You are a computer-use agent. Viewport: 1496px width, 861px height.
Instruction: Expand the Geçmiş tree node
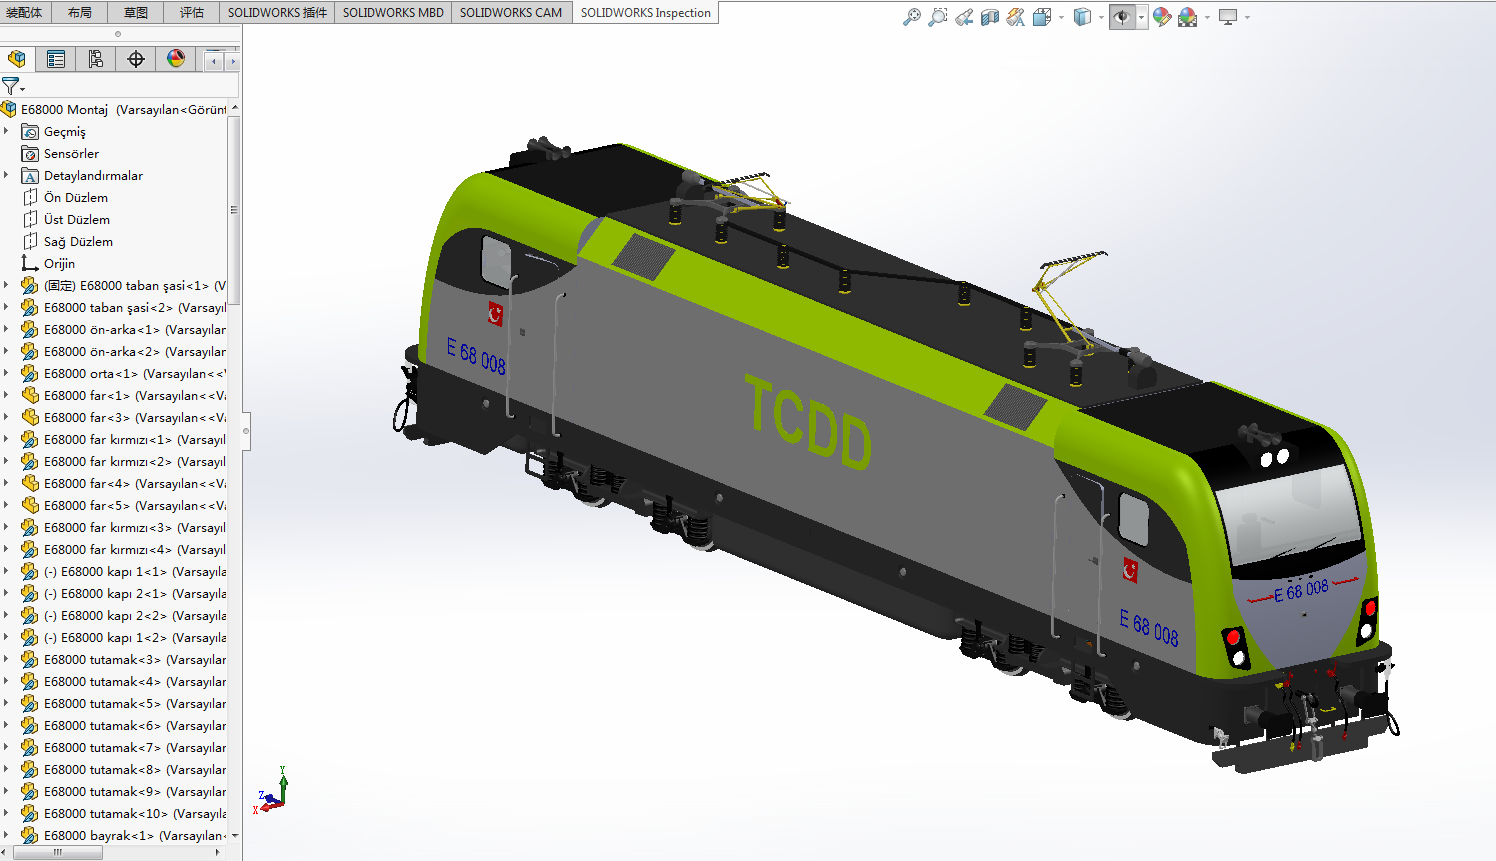(x=7, y=131)
